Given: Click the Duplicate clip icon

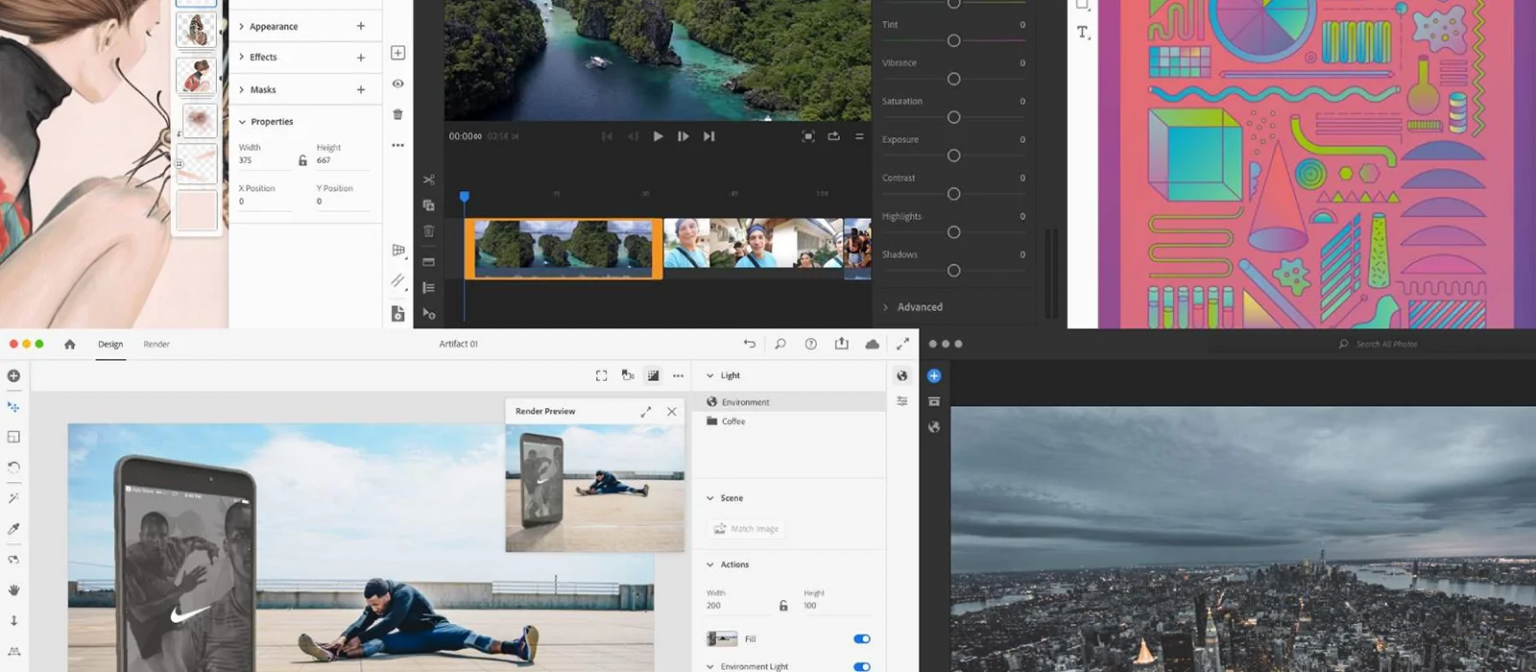Looking at the screenshot, I should click(x=428, y=206).
